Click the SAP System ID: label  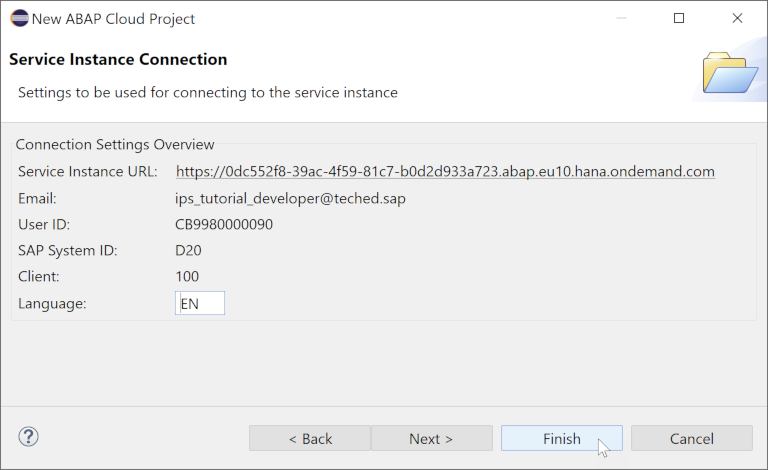coord(68,250)
